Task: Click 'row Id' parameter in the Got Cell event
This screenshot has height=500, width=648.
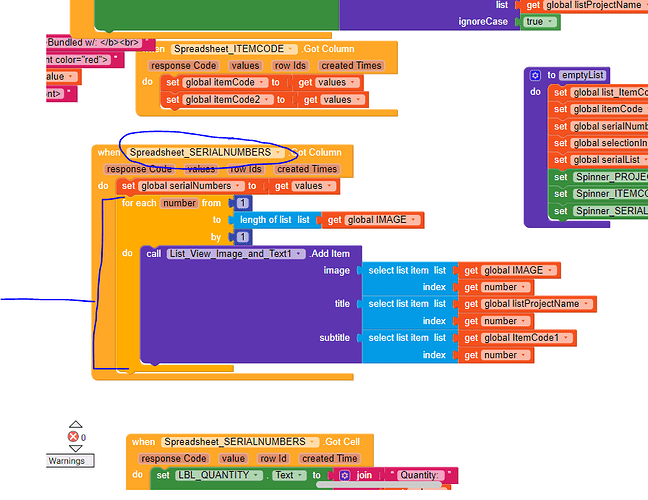Action: point(273,459)
